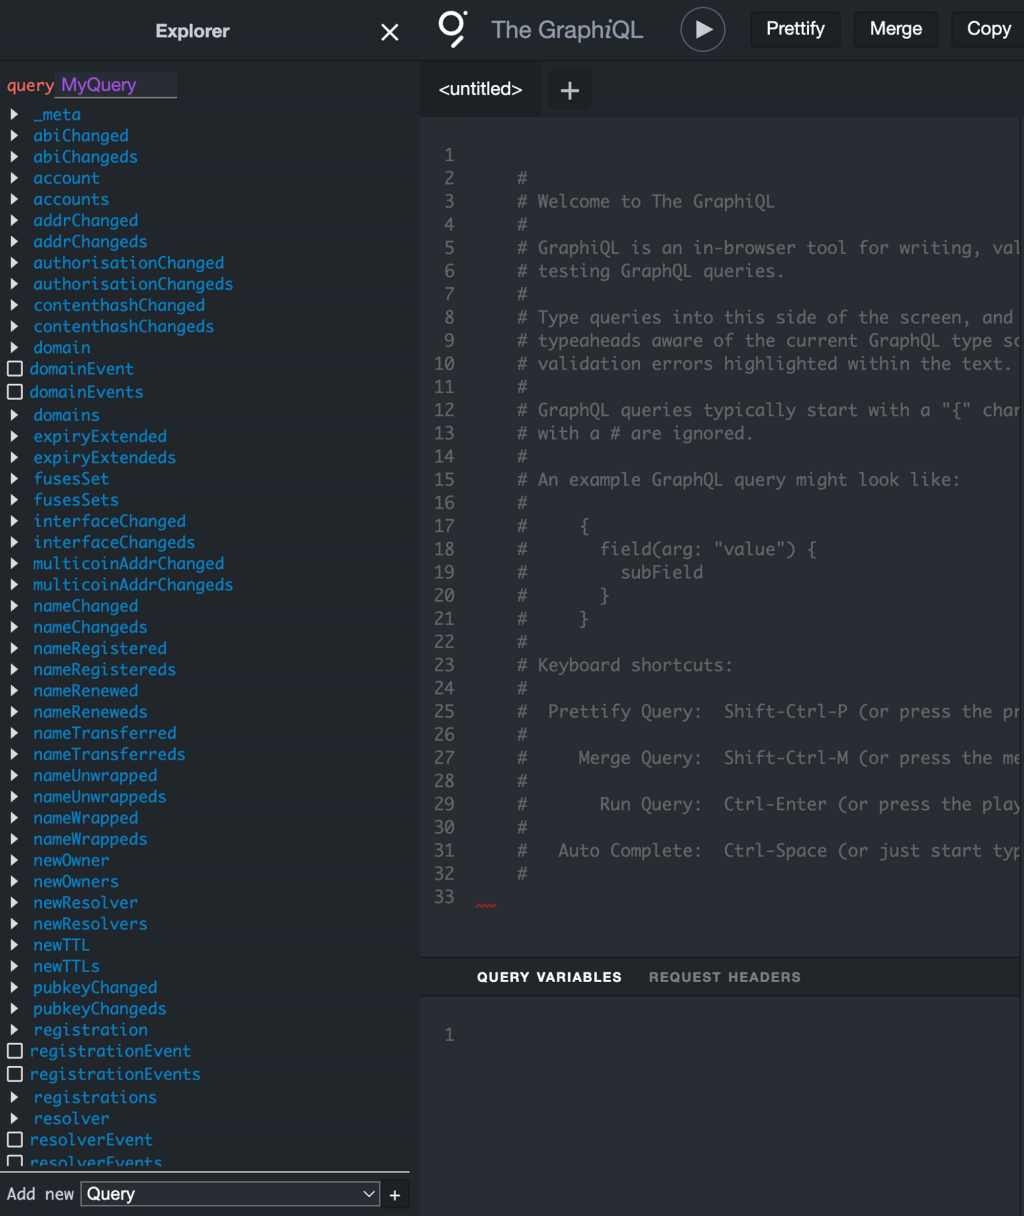Check the registrationEvents checkbox
The width and height of the screenshot is (1024, 1216).
pyautogui.click(x=15, y=1074)
